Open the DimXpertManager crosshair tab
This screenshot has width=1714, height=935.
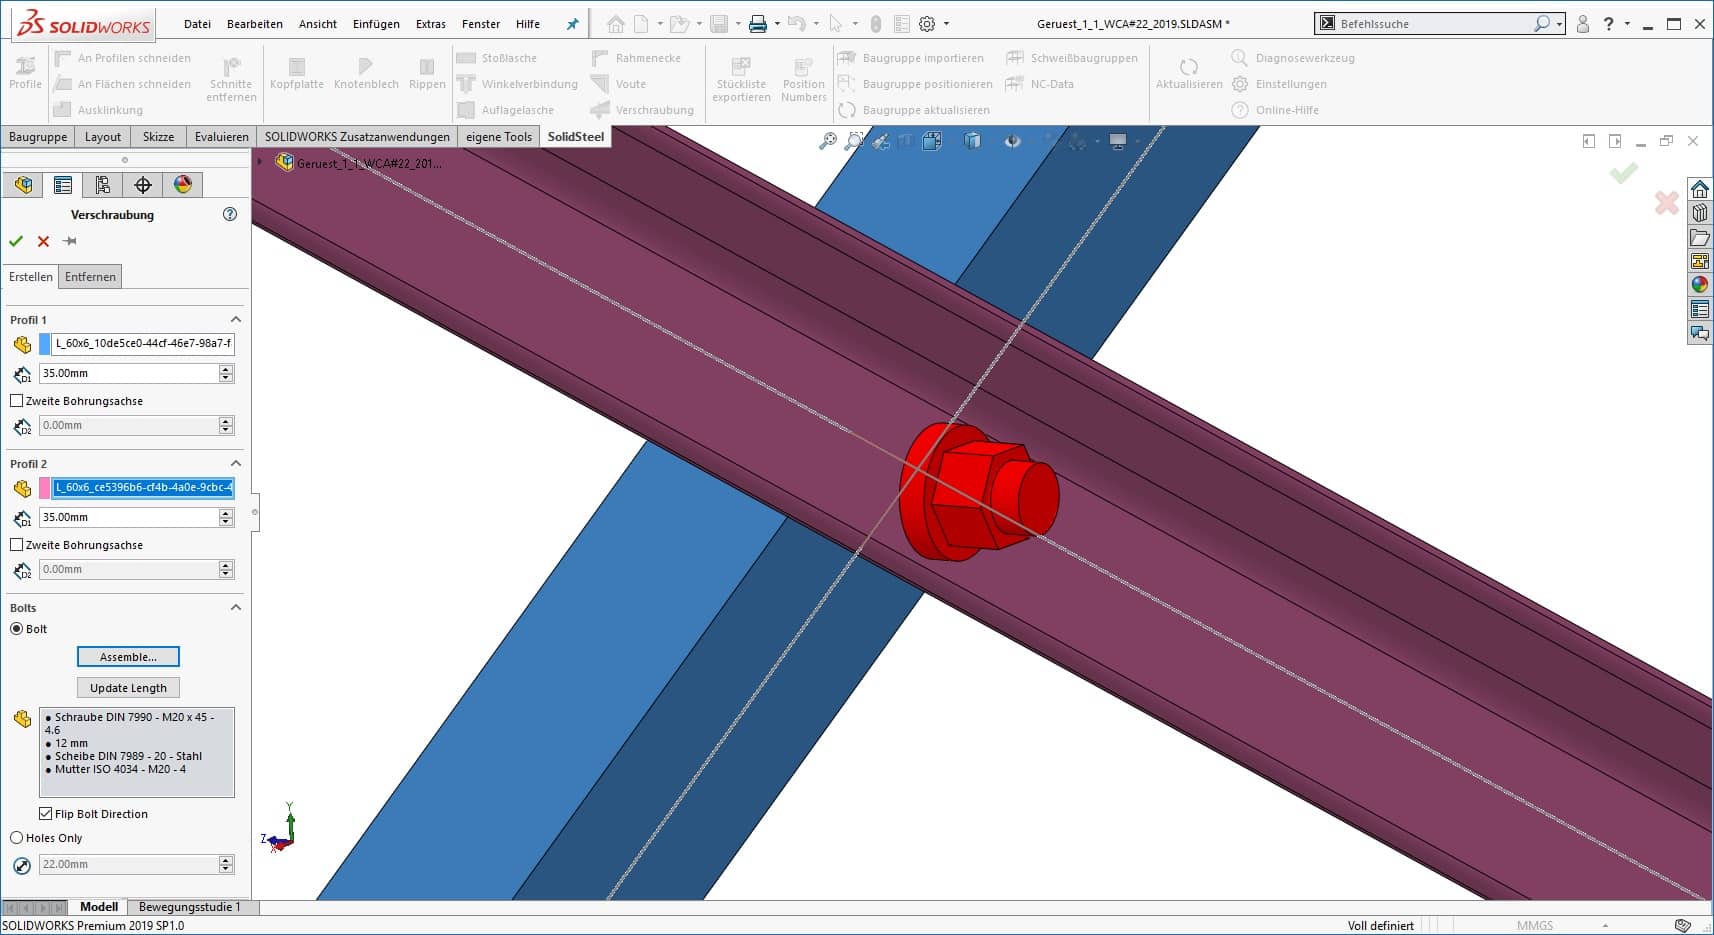[x=143, y=185]
